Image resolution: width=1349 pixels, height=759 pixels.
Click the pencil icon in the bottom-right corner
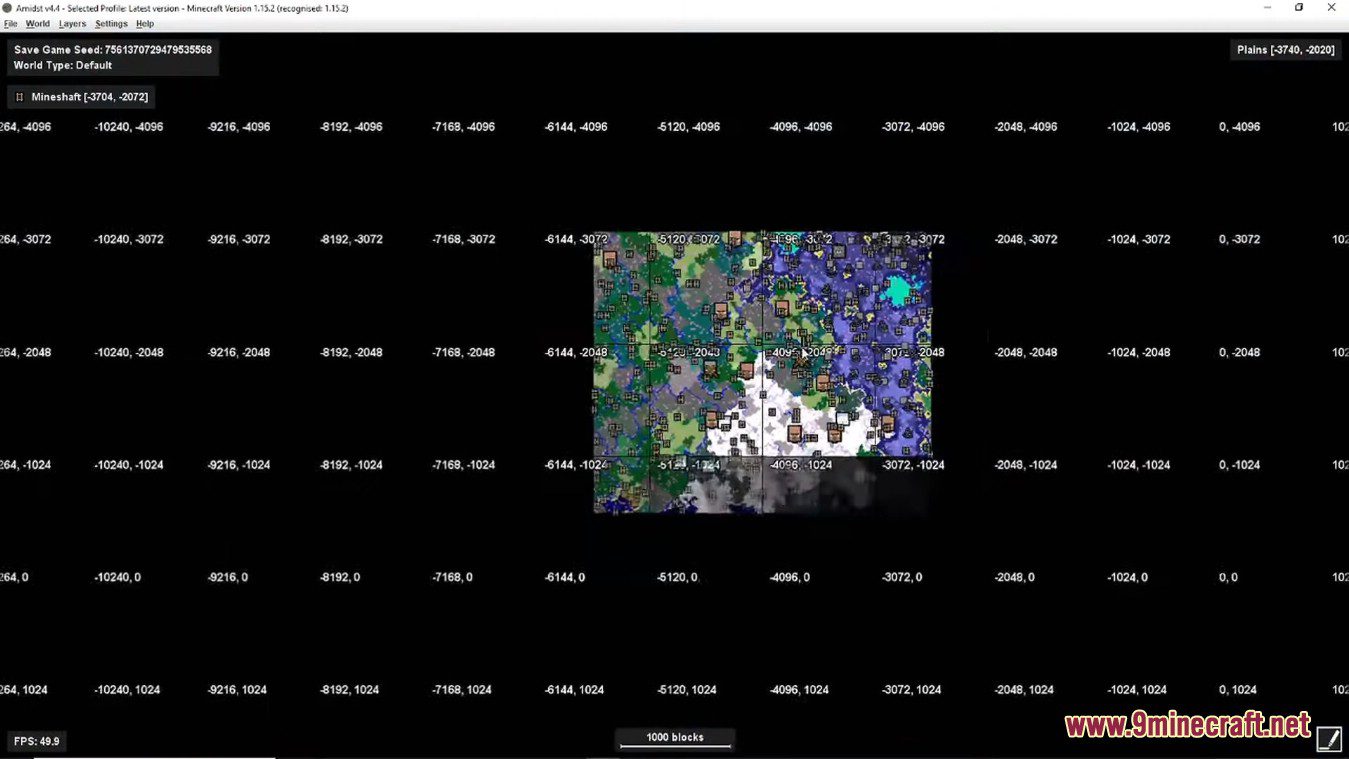pos(1329,739)
